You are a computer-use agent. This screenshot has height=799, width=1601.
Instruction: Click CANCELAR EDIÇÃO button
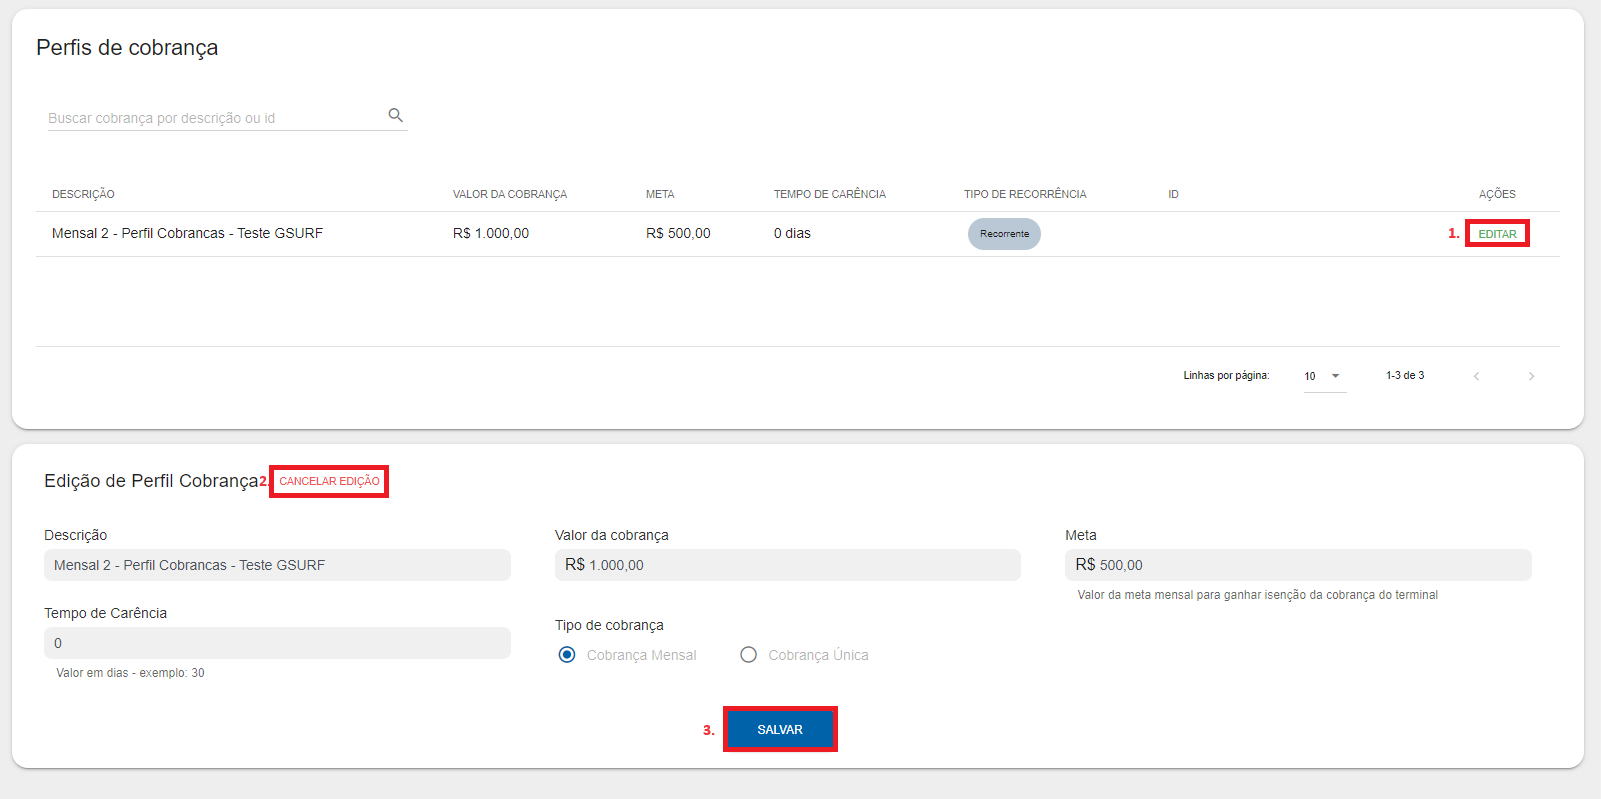pyautogui.click(x=329, y=481)
